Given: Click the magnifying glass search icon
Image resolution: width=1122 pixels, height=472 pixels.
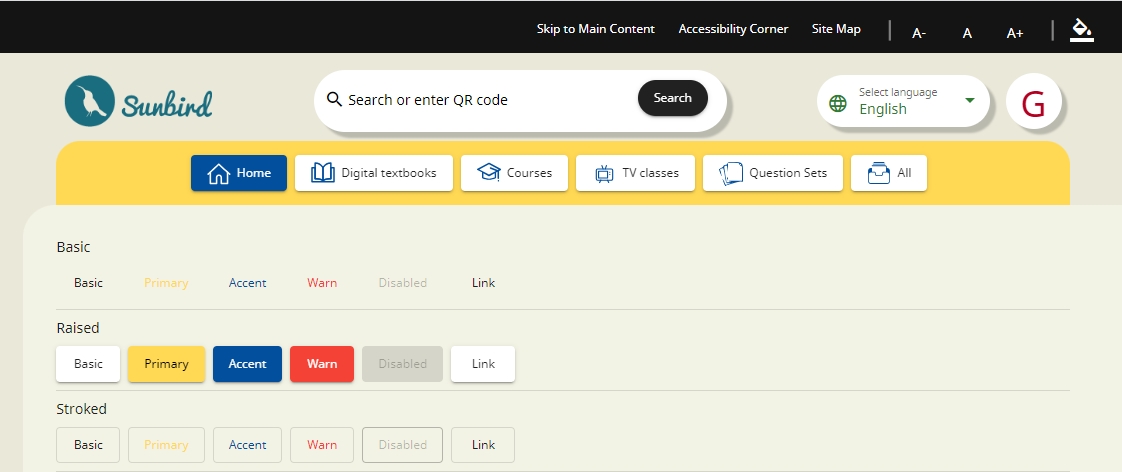Looking at the screenshot, I should coord(335,99).
